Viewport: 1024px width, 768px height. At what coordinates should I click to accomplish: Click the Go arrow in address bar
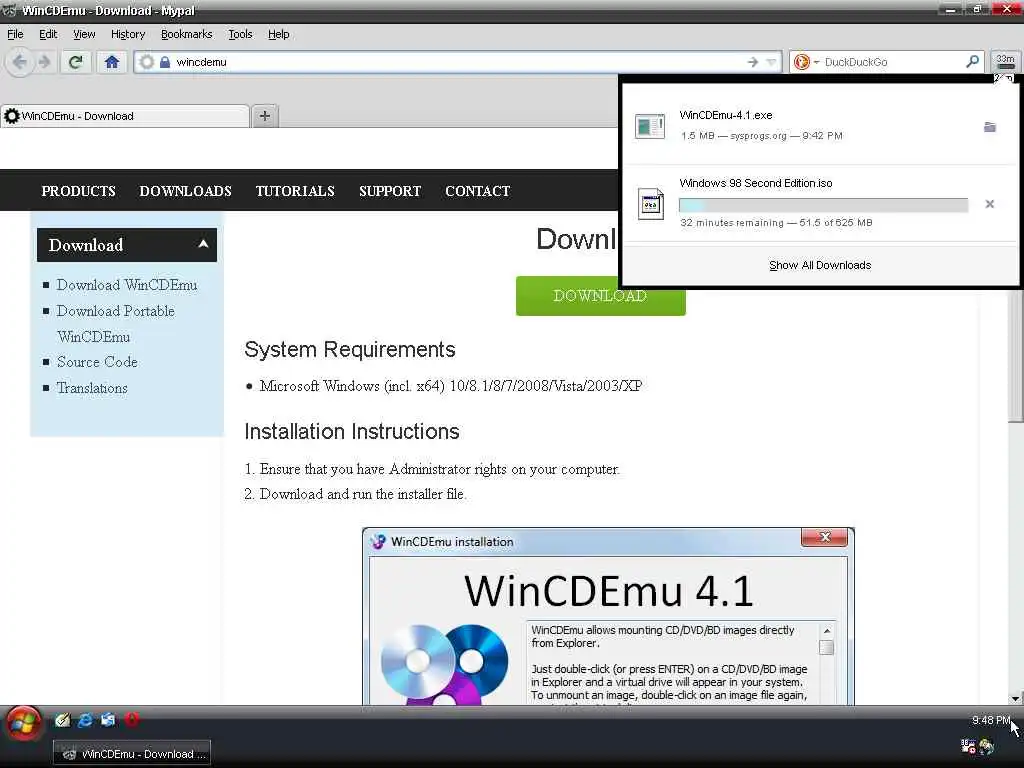coord(753,62)
